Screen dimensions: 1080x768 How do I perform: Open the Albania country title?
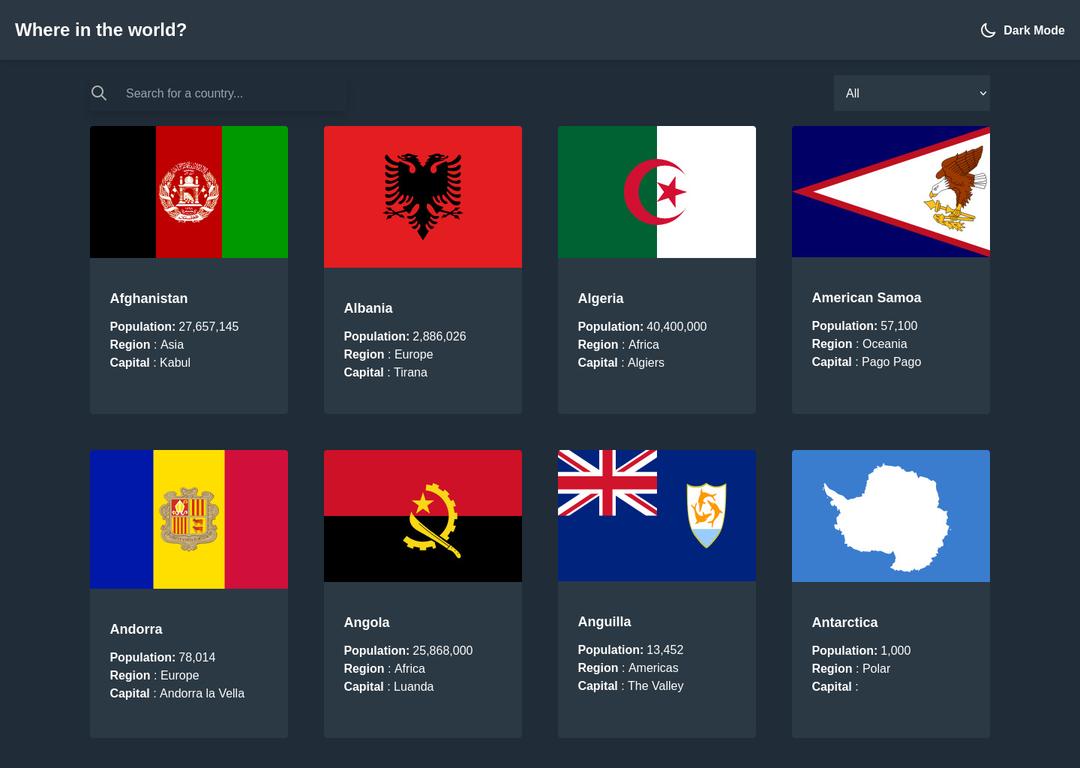coord(368,308)
